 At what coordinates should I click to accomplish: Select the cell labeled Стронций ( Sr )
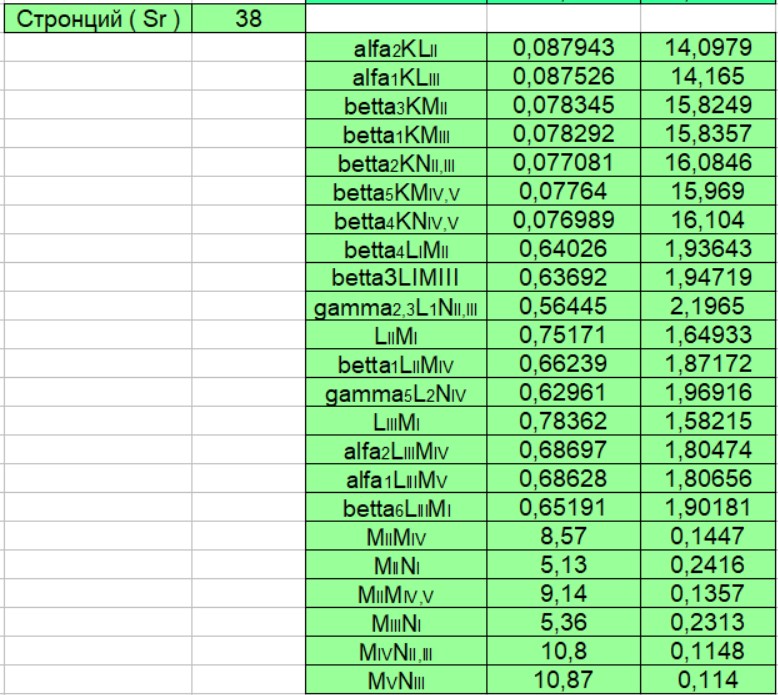pyautogui.click(x=98, y=19)
